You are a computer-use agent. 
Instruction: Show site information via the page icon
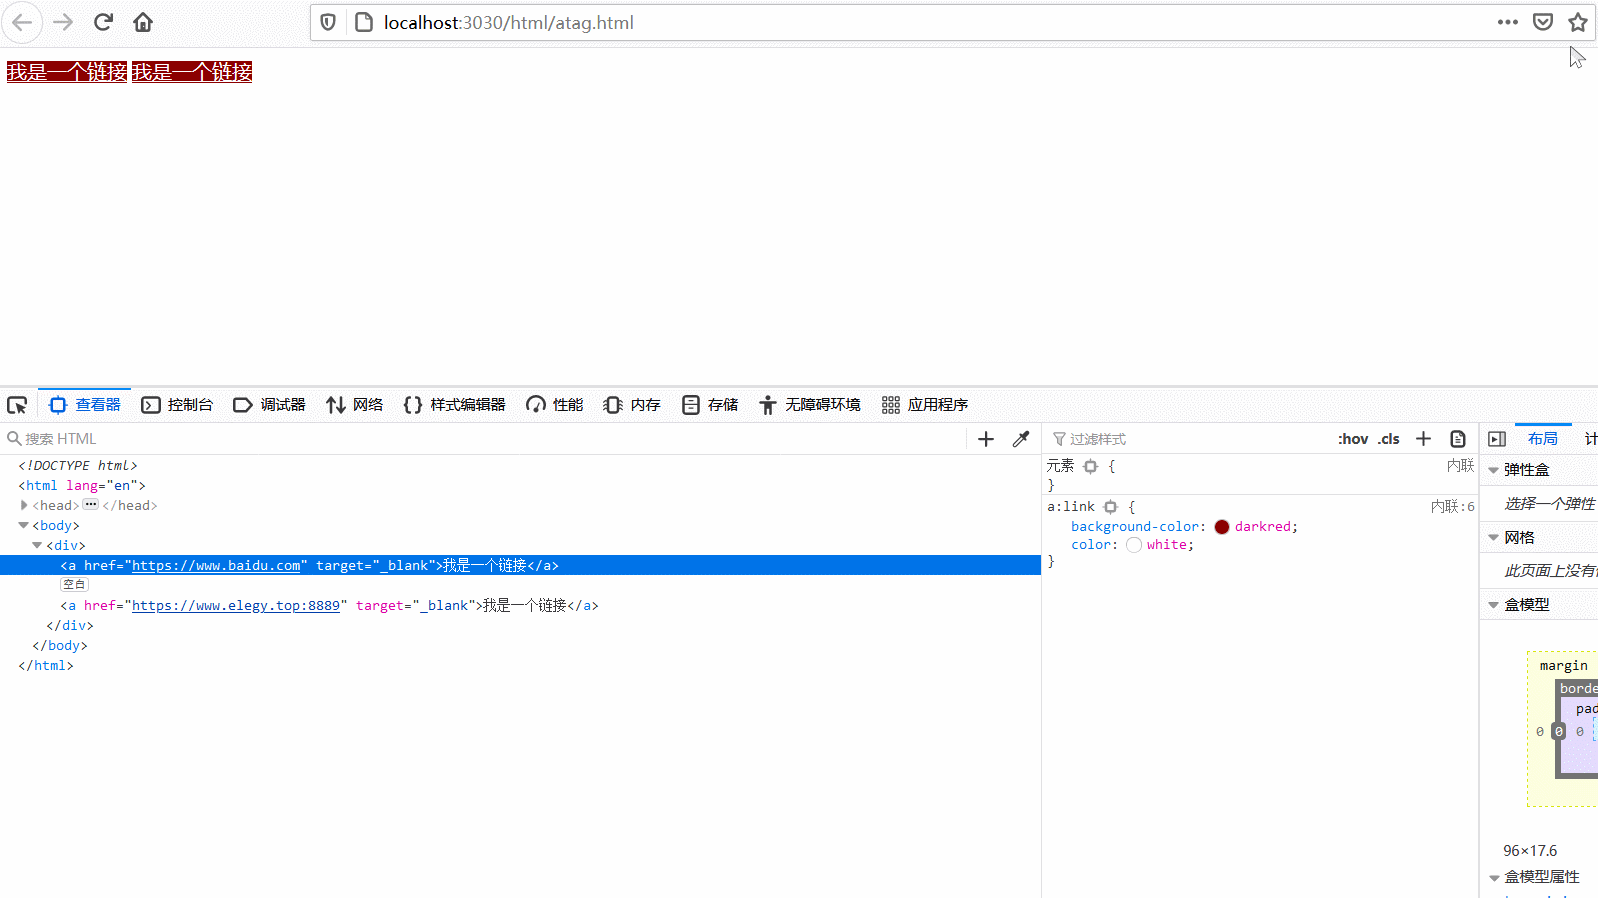point(364,22)
